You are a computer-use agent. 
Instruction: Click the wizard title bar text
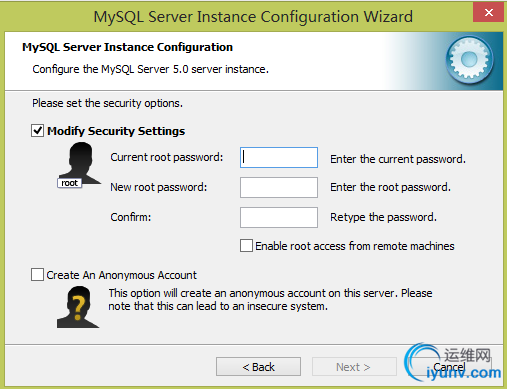pos(253,16)
